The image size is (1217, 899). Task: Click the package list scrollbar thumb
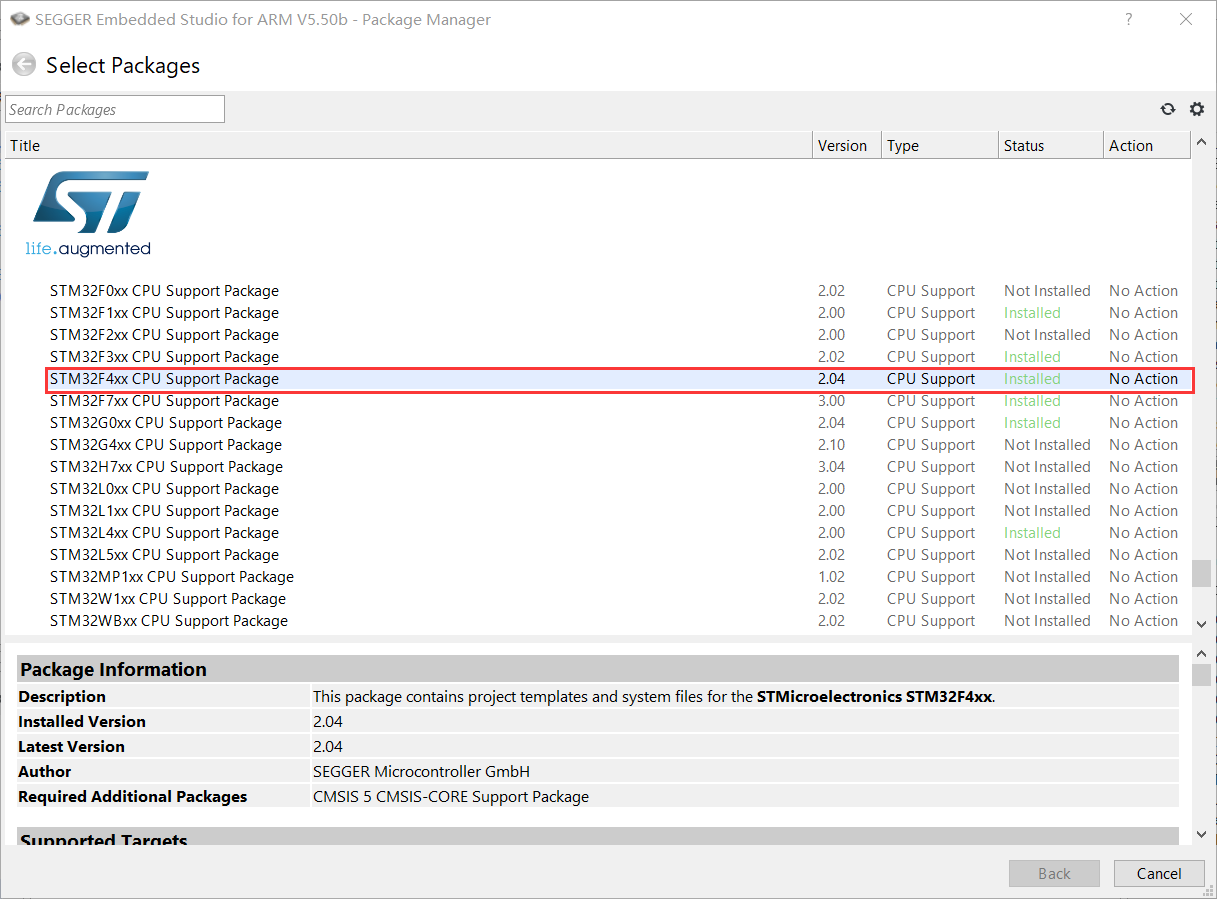pos(1201,573)
